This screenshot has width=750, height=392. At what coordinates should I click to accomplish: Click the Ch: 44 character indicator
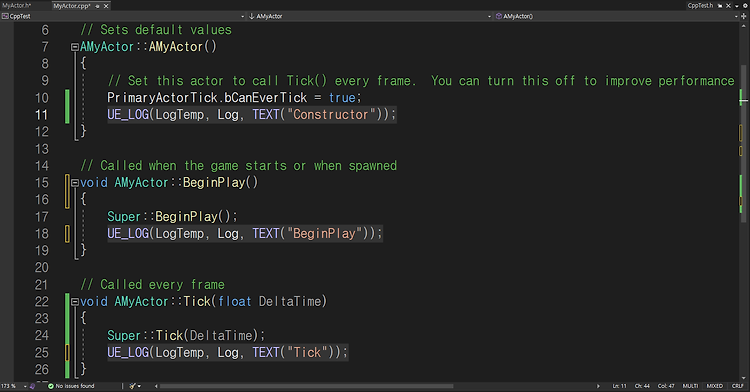coord(642,386)
